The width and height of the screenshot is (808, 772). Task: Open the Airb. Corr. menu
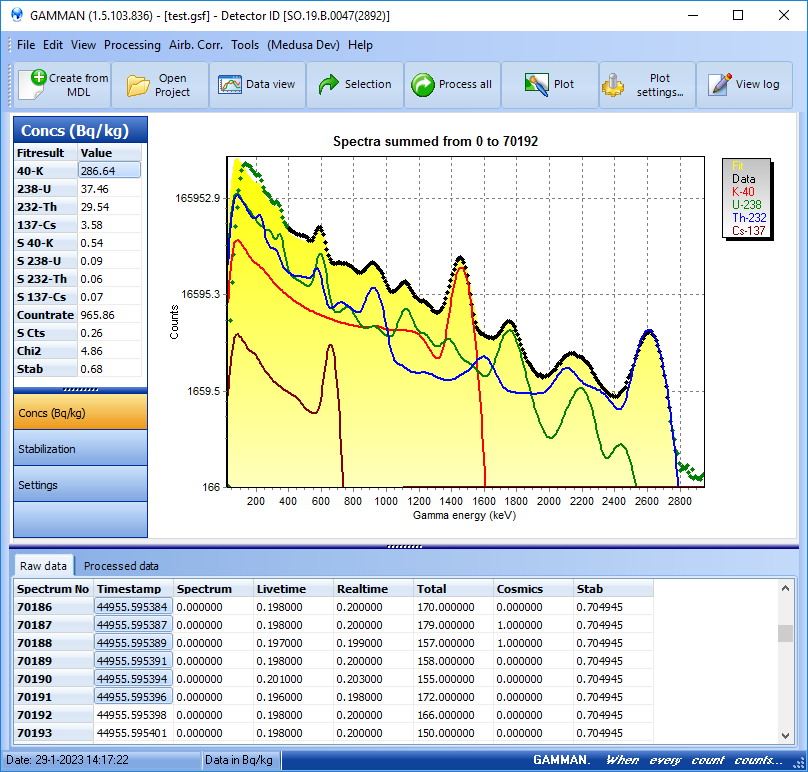click(196, 45)
